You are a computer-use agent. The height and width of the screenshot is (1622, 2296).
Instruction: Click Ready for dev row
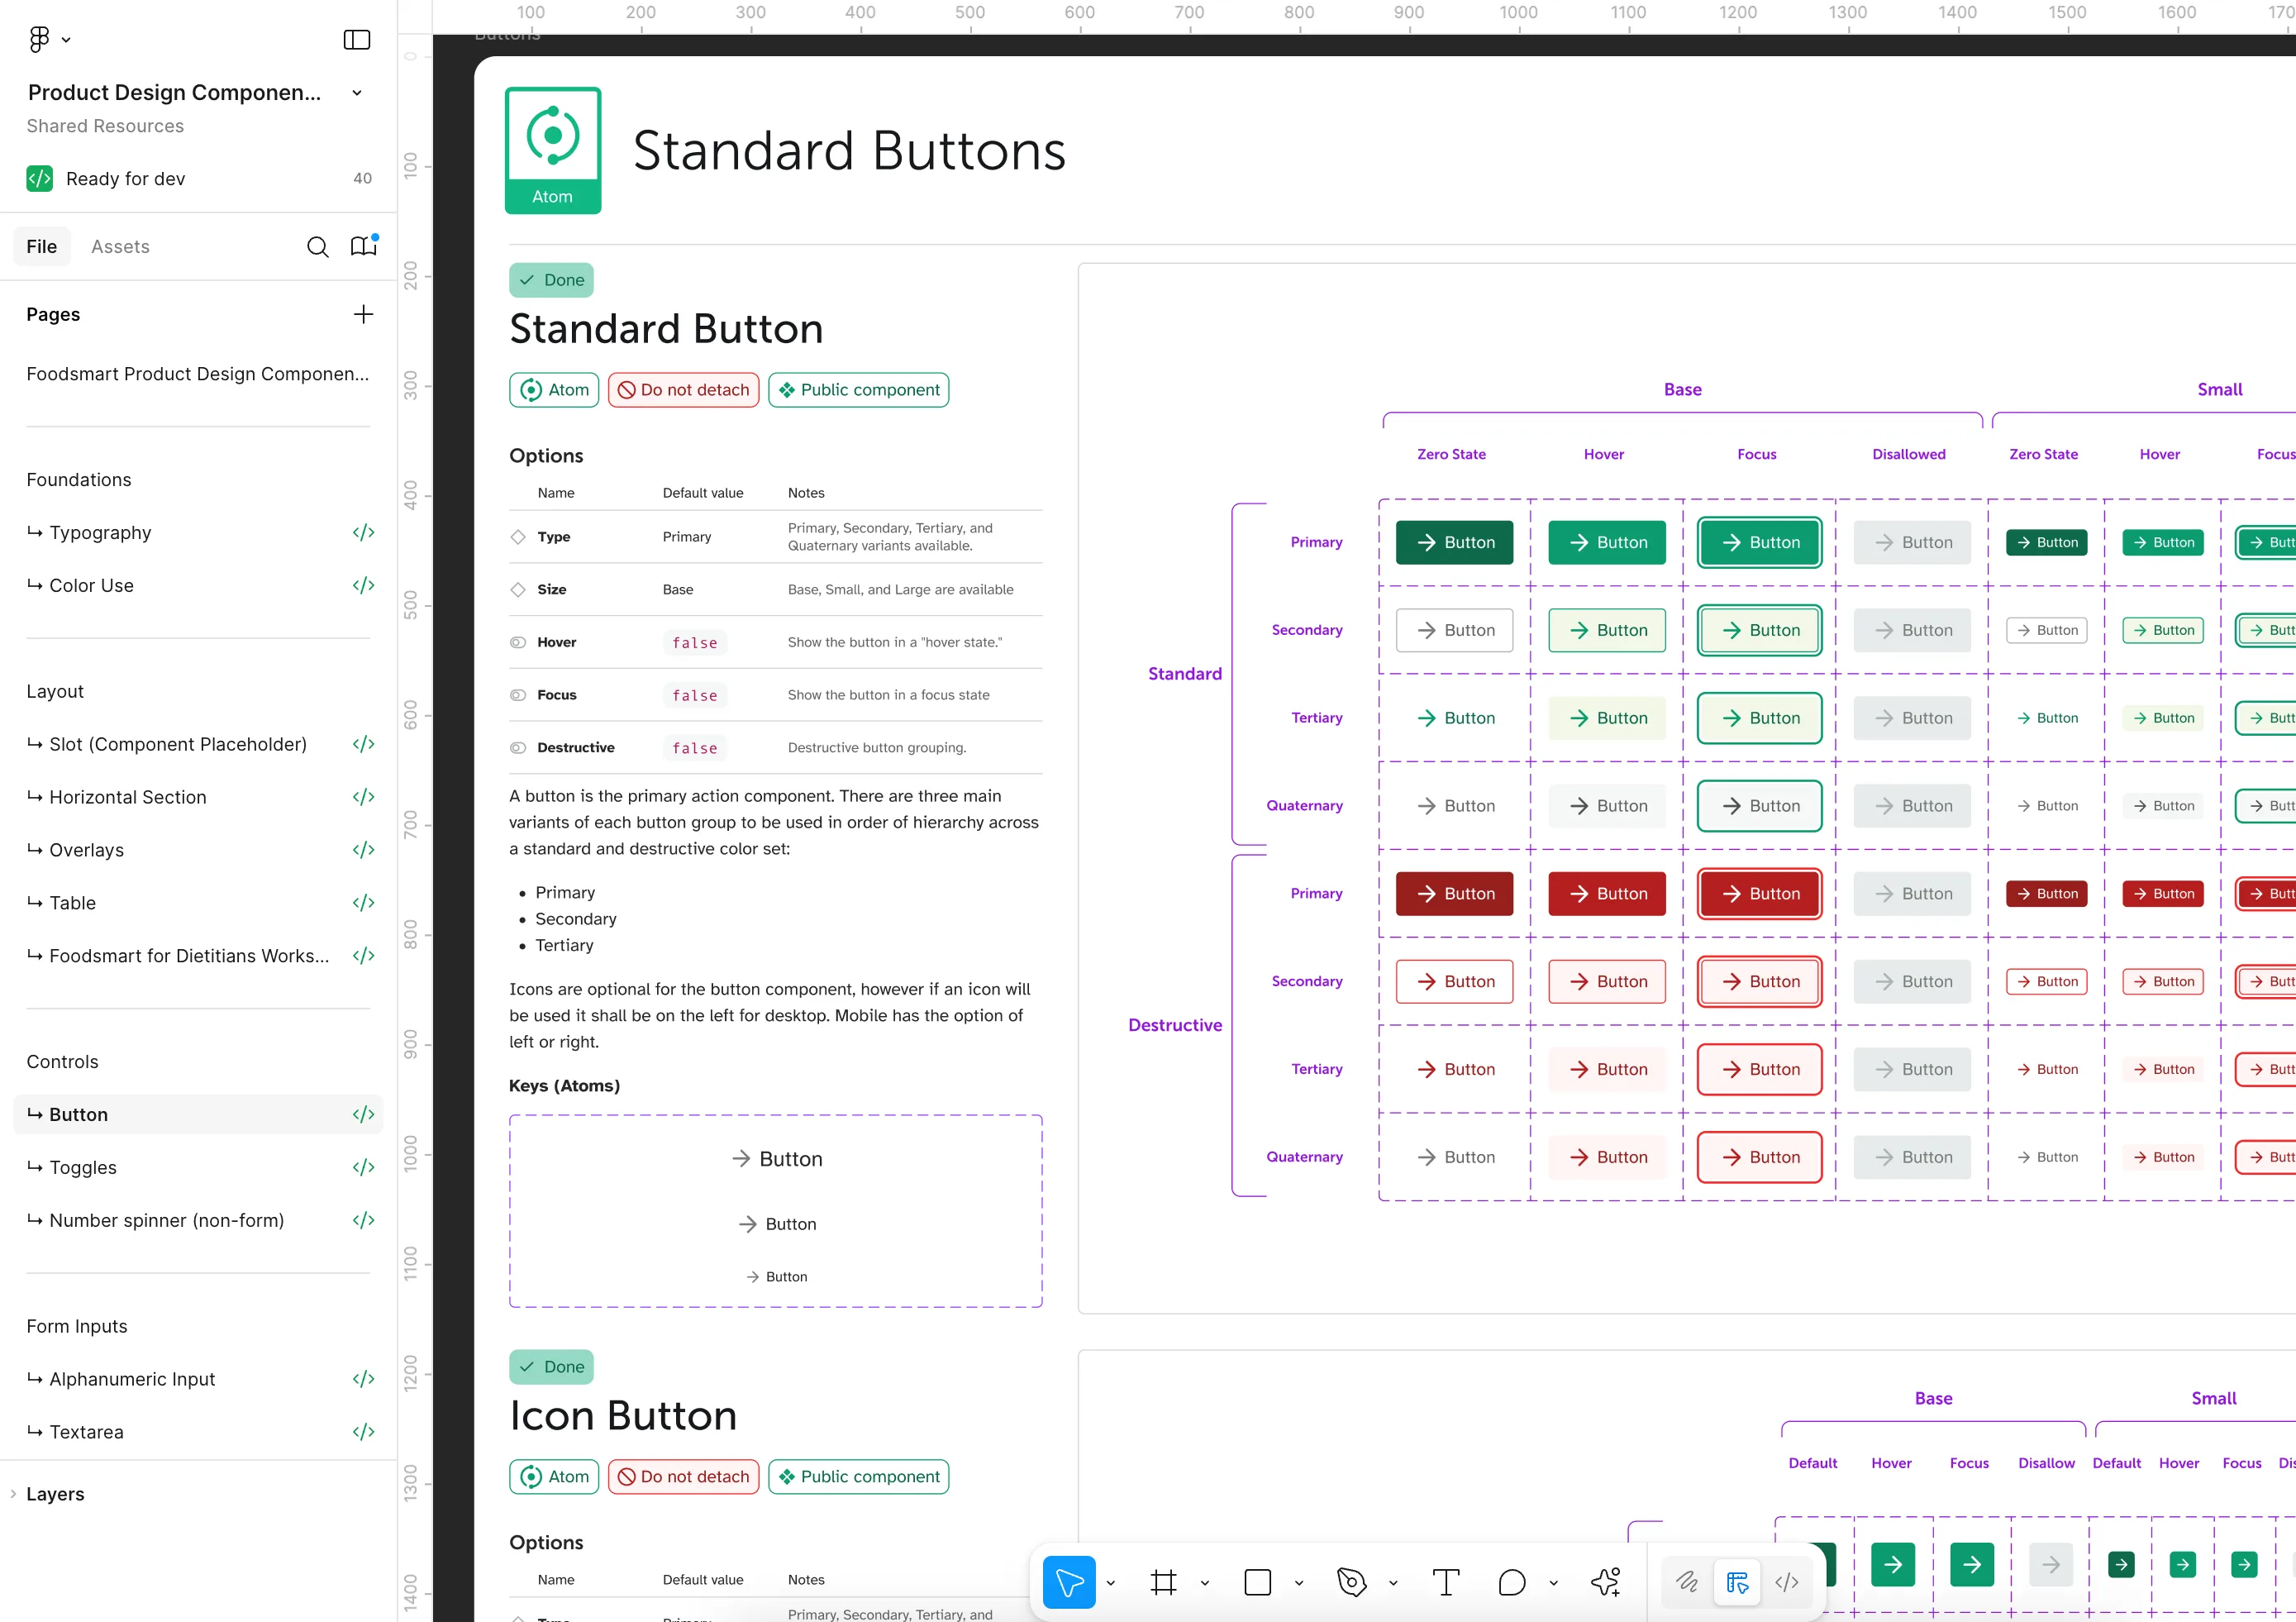pyautogui.click(x=198, y=178)
